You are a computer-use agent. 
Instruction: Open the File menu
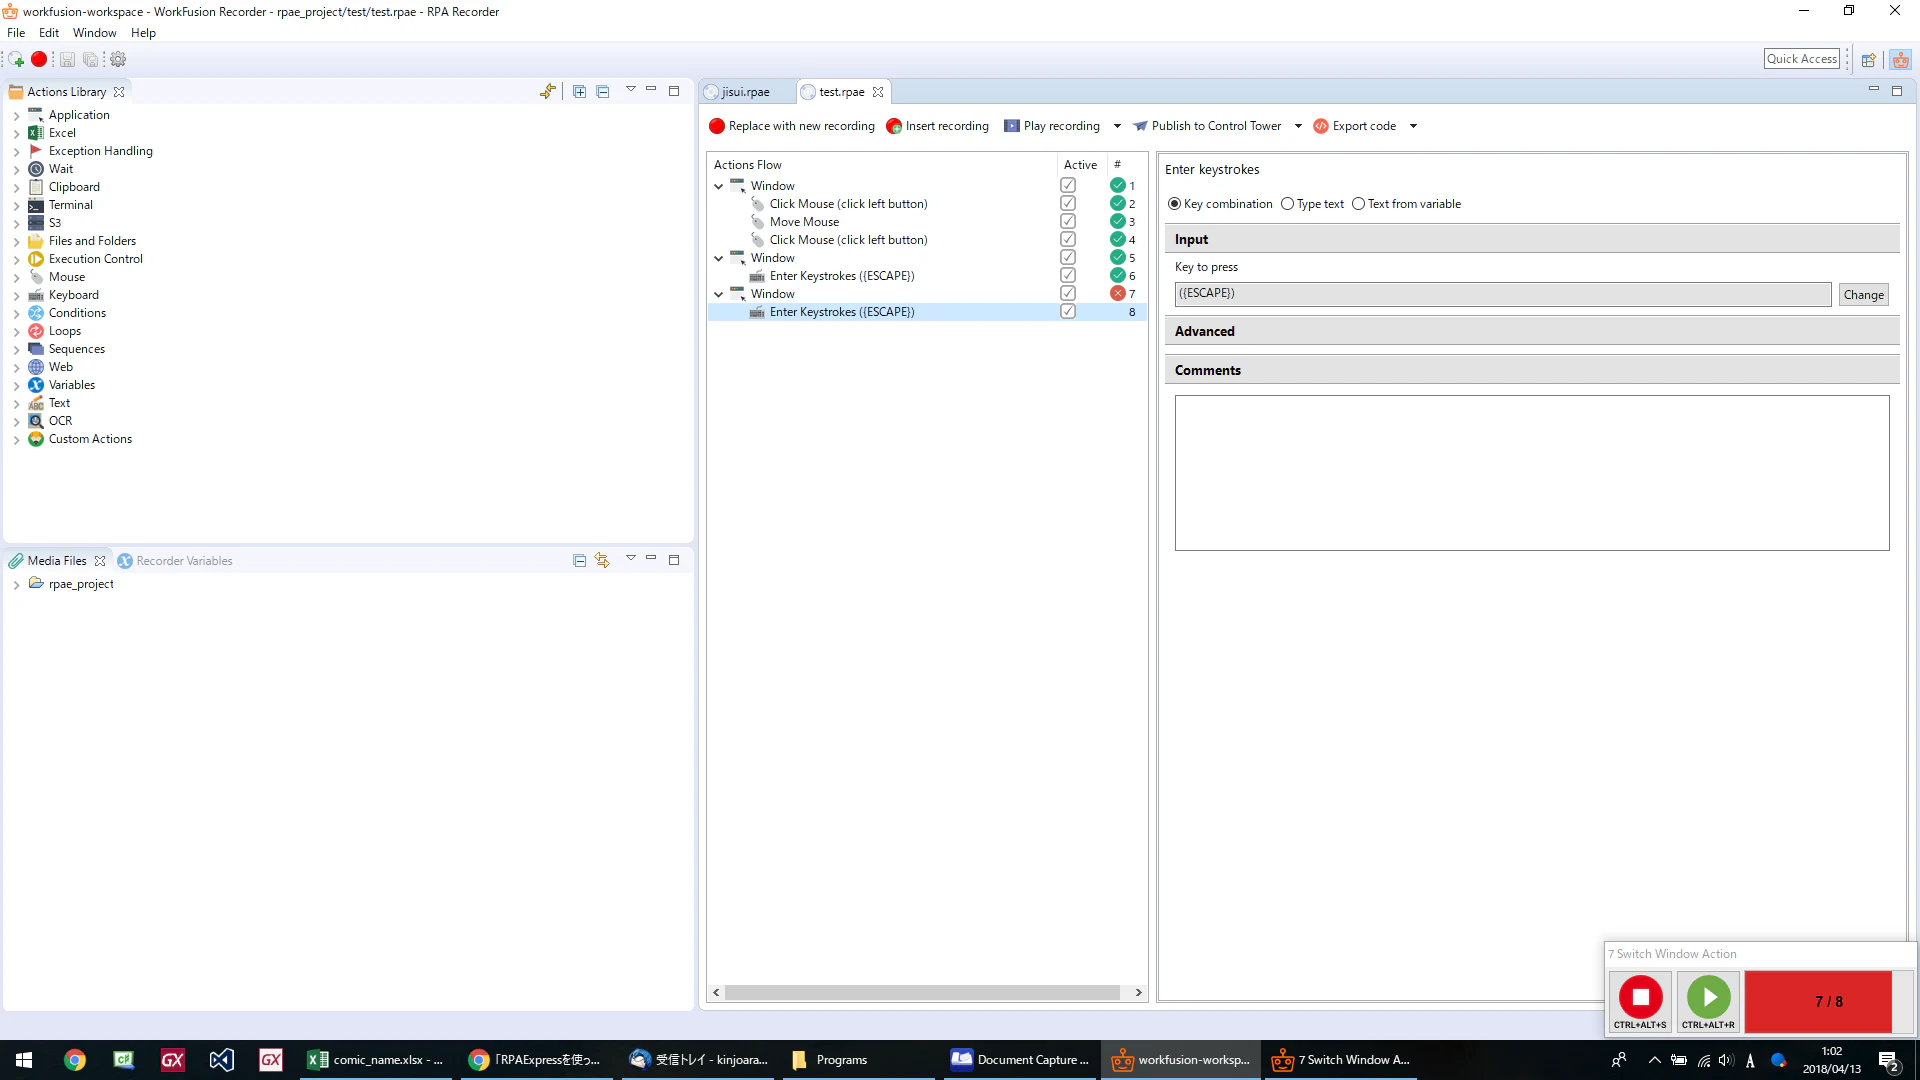tap(16, 33)
